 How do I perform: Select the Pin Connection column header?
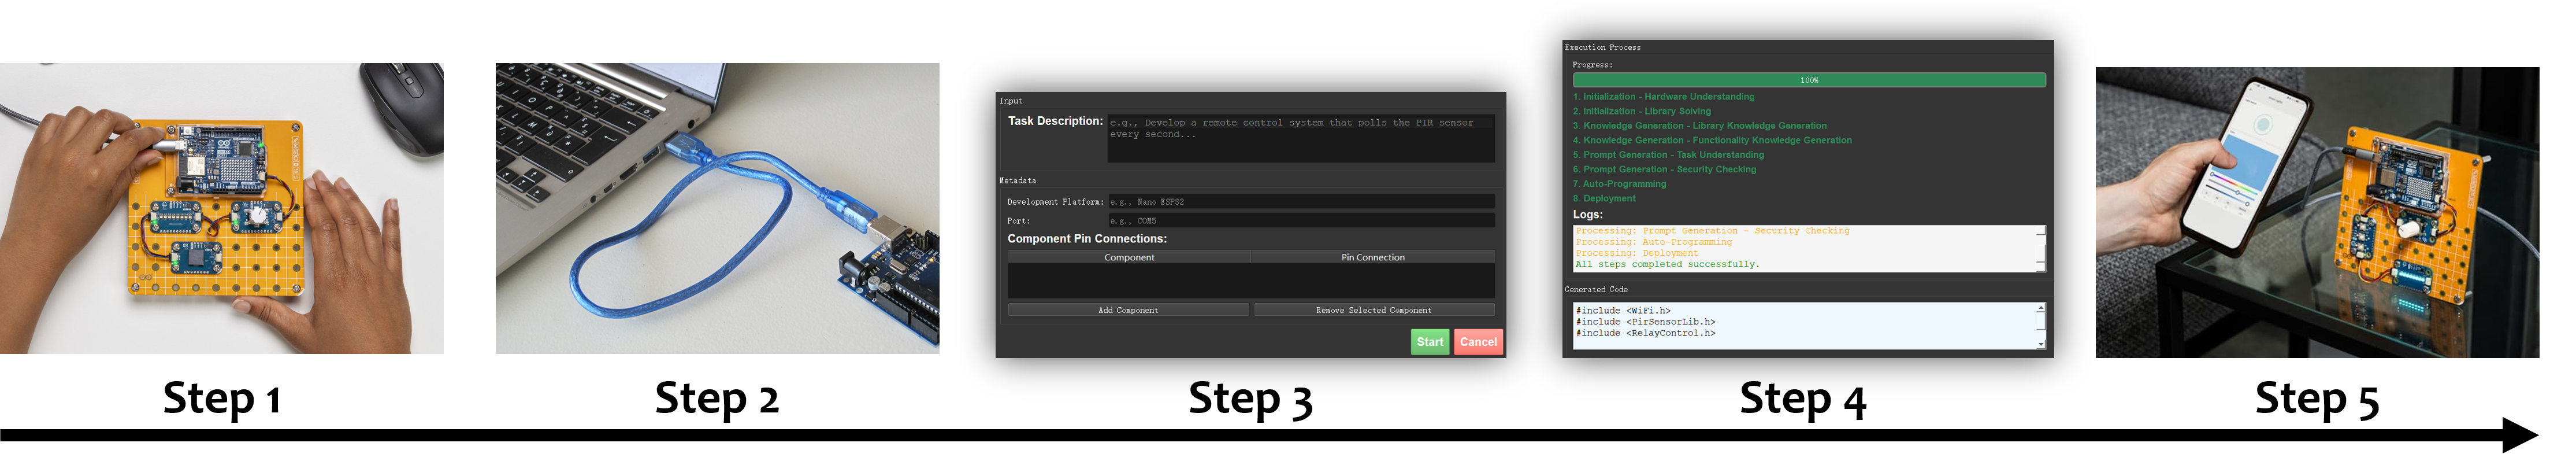point(1372,258)
